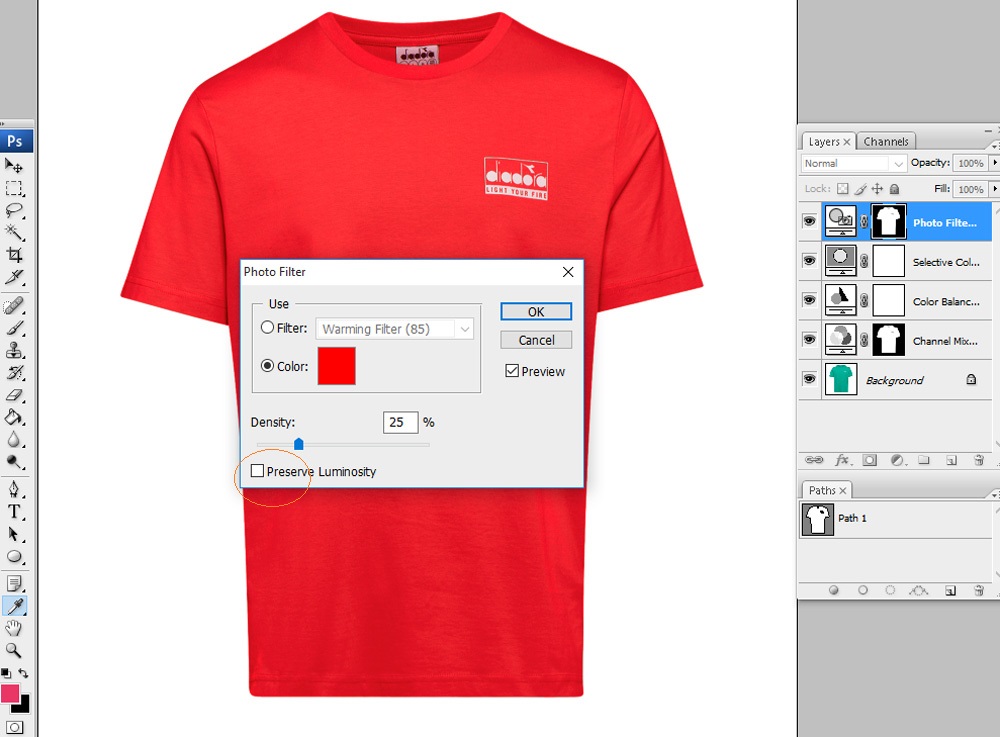Open the Opacity slider arrow
This screenshot has height=737, width=1000.
point(994,163)
